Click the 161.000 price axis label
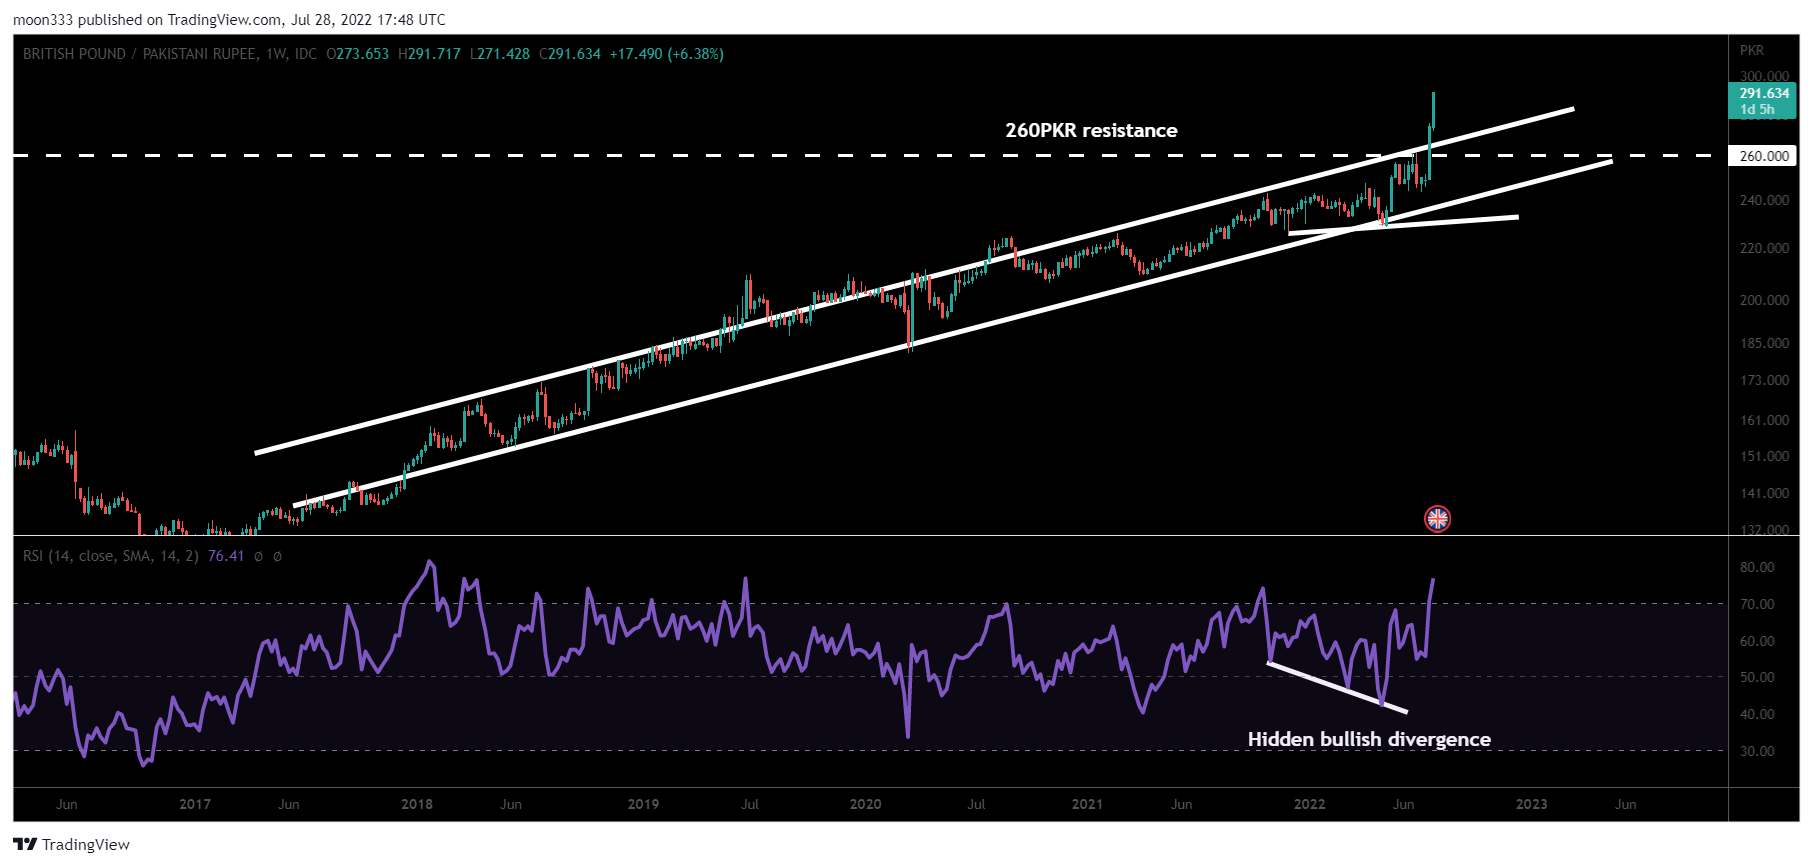The height and width of the screenshot is (866, 1813). pos(1764,420)
